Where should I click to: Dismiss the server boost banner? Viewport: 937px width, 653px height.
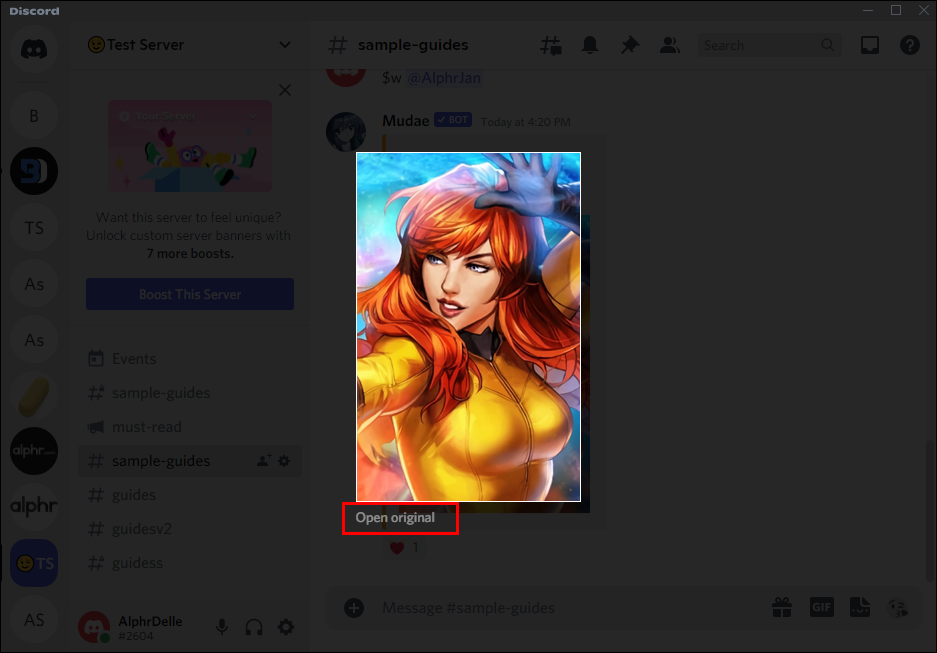(285, 90)
